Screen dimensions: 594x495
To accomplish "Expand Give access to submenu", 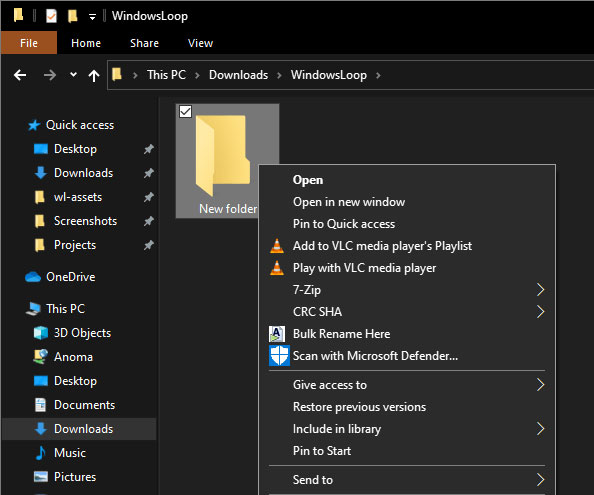I will [x=407, y=385].
